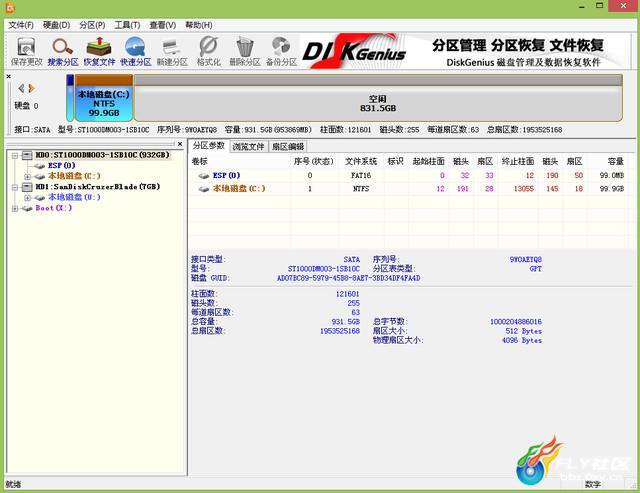Expand the Boot(X:) tree node
Image resolution: width=640 pixels, height=493 pixels.
click(15, 209)
